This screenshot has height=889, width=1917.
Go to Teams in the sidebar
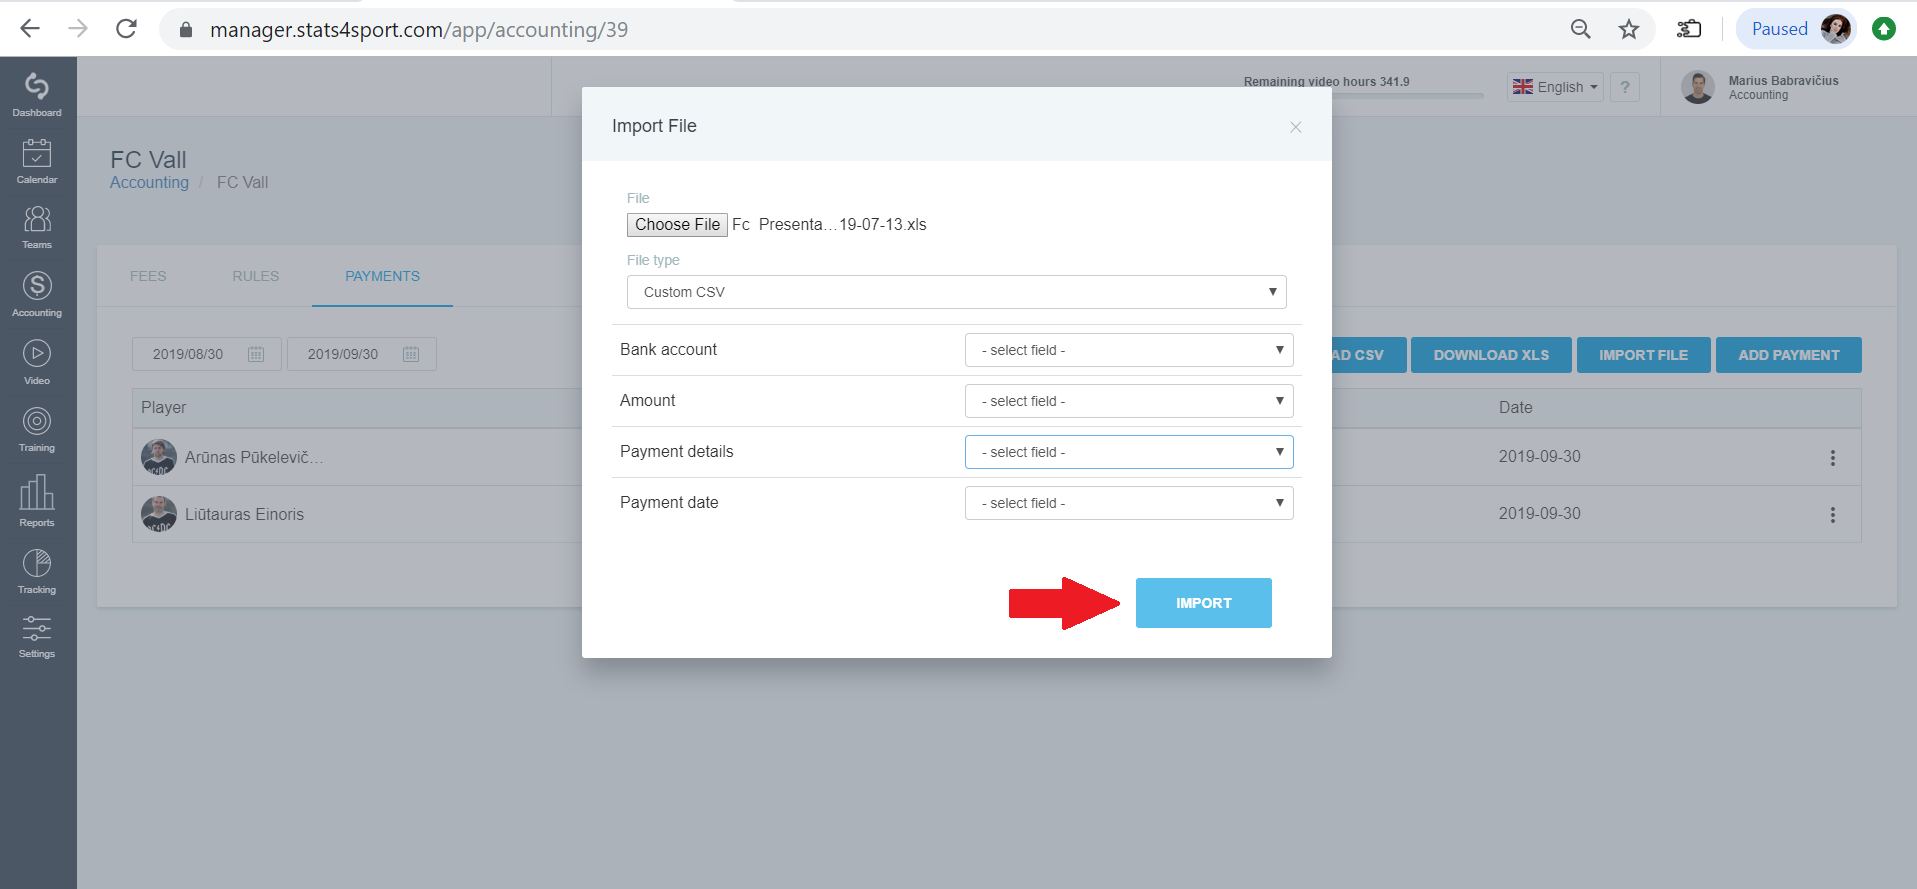37,227
